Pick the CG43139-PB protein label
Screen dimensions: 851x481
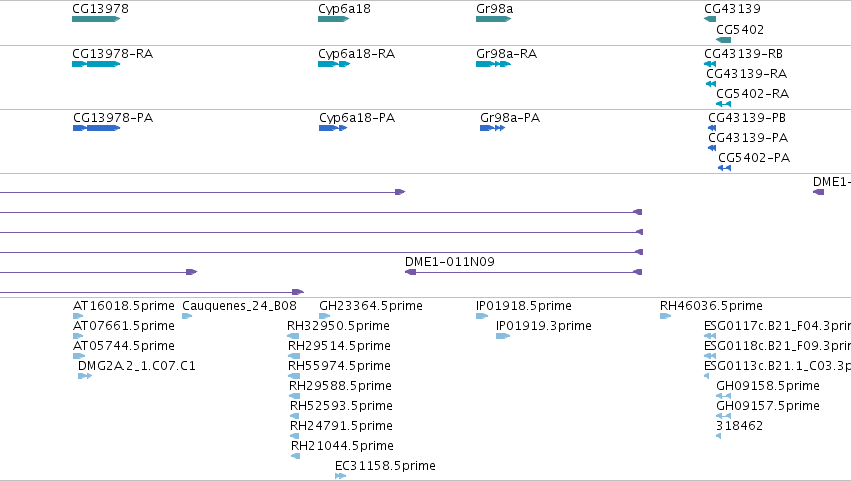coord(747,118)
